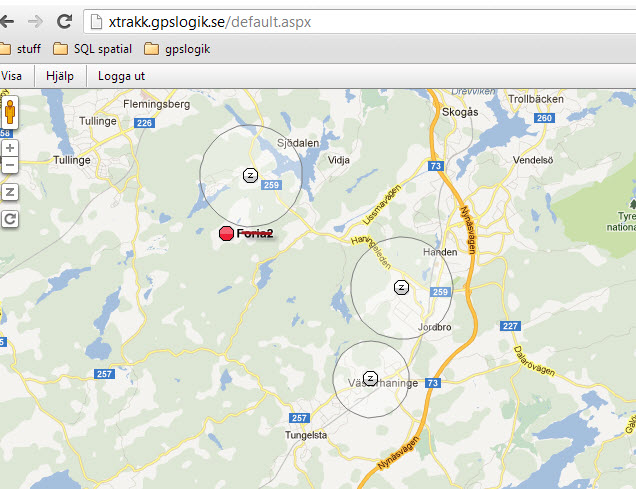This screenshot has height=489, width=636.
Task: Toggle zones using the Z map button
Action: pyautogui.click(x=10, y=192)
